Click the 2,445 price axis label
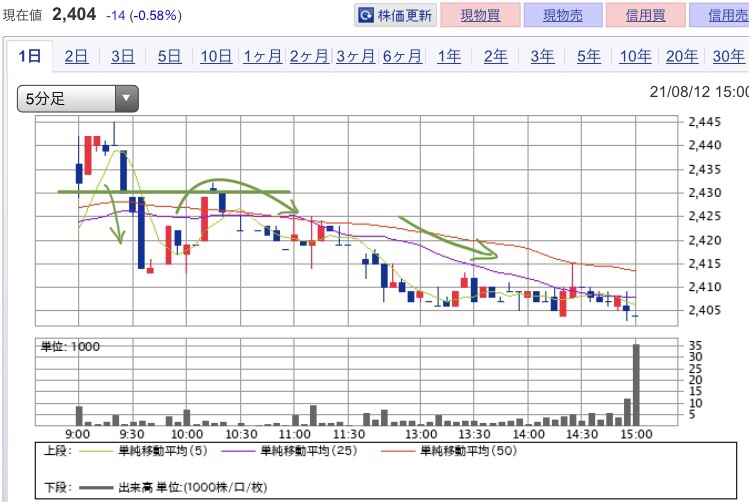This screenshot has height=502, width=749. click(x=705, y=122)
